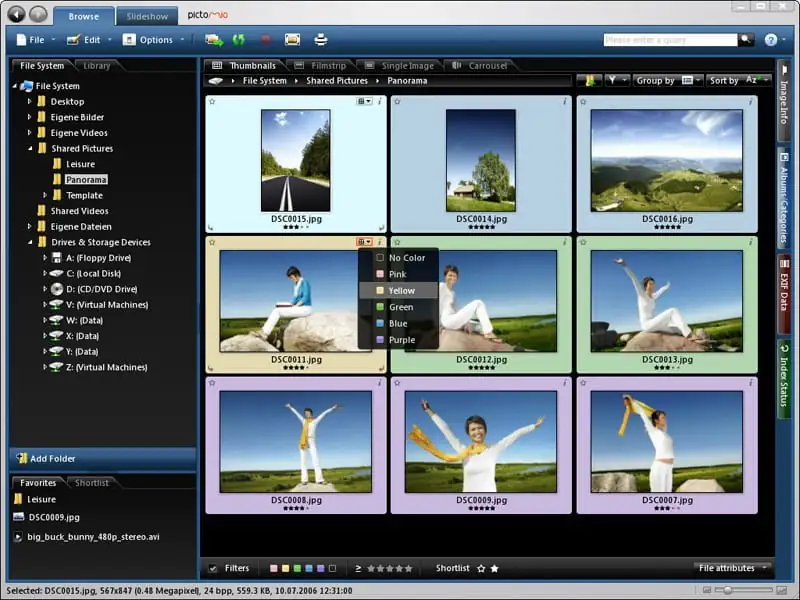Click the star icon on DSC0015.jpg thumbnail
The image size is (800, 600).
click(212, 101)
